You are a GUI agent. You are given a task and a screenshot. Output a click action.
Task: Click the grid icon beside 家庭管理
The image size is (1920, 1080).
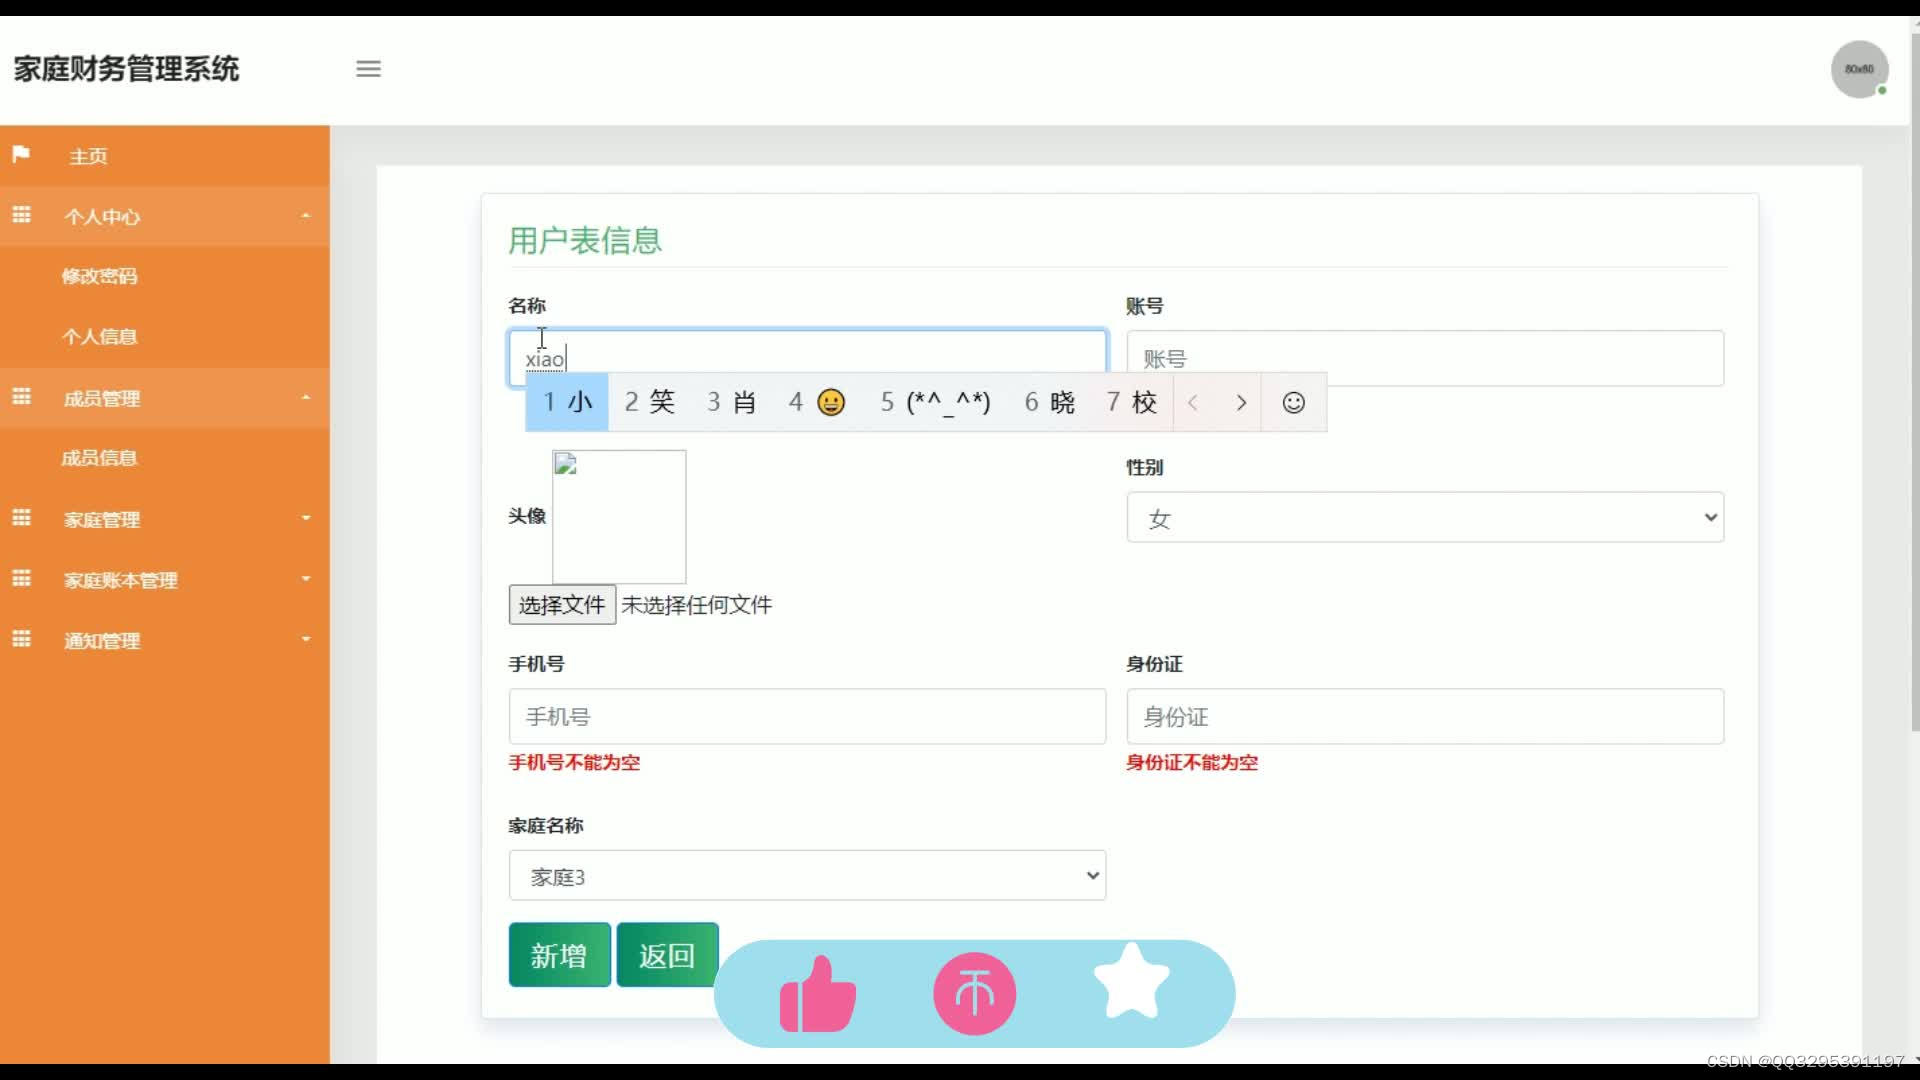coord(21,518)
